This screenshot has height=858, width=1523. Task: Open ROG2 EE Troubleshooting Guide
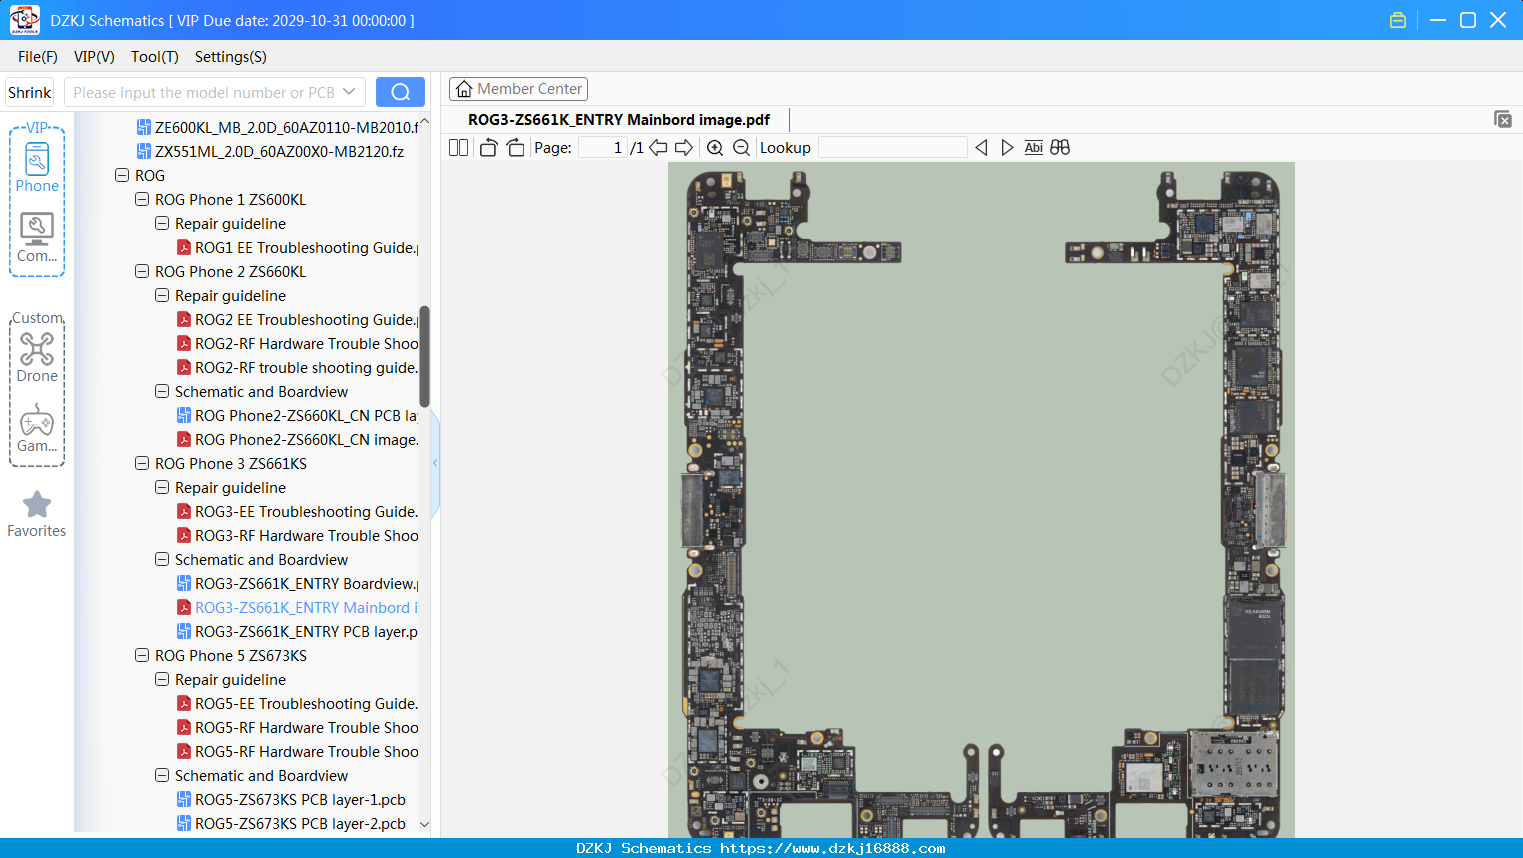click(297, 320)
